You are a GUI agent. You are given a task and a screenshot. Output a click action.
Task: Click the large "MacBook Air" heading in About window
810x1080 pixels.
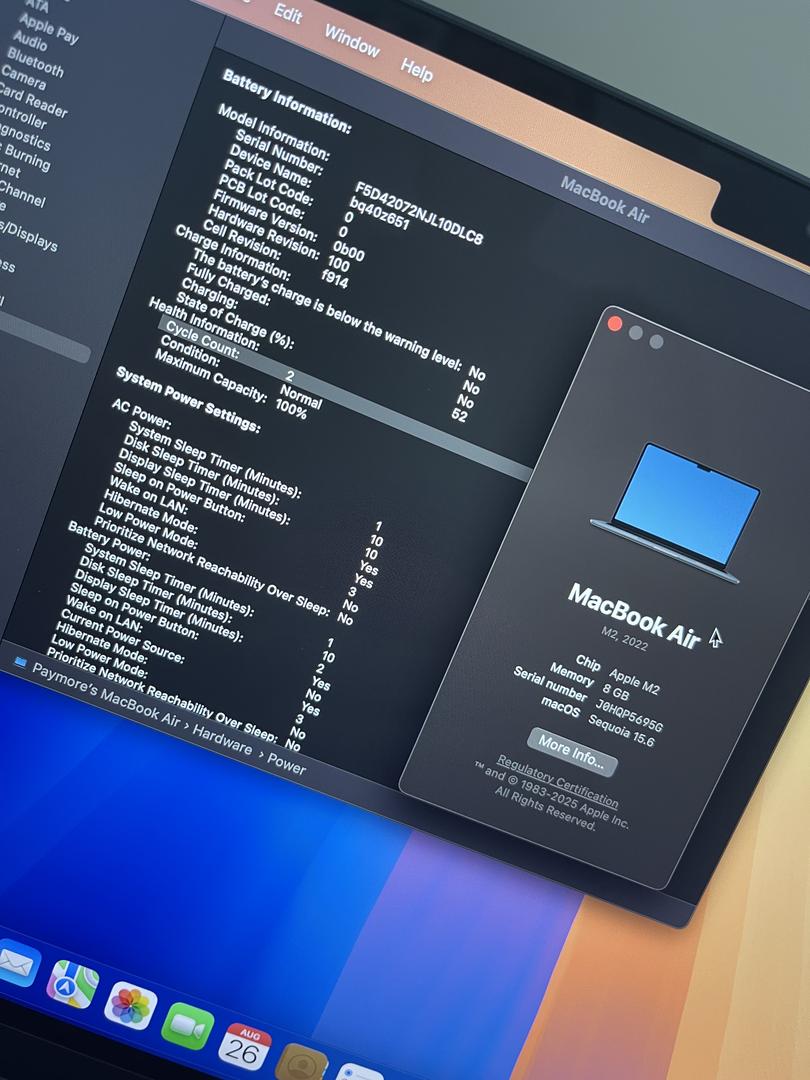(634, 616)
